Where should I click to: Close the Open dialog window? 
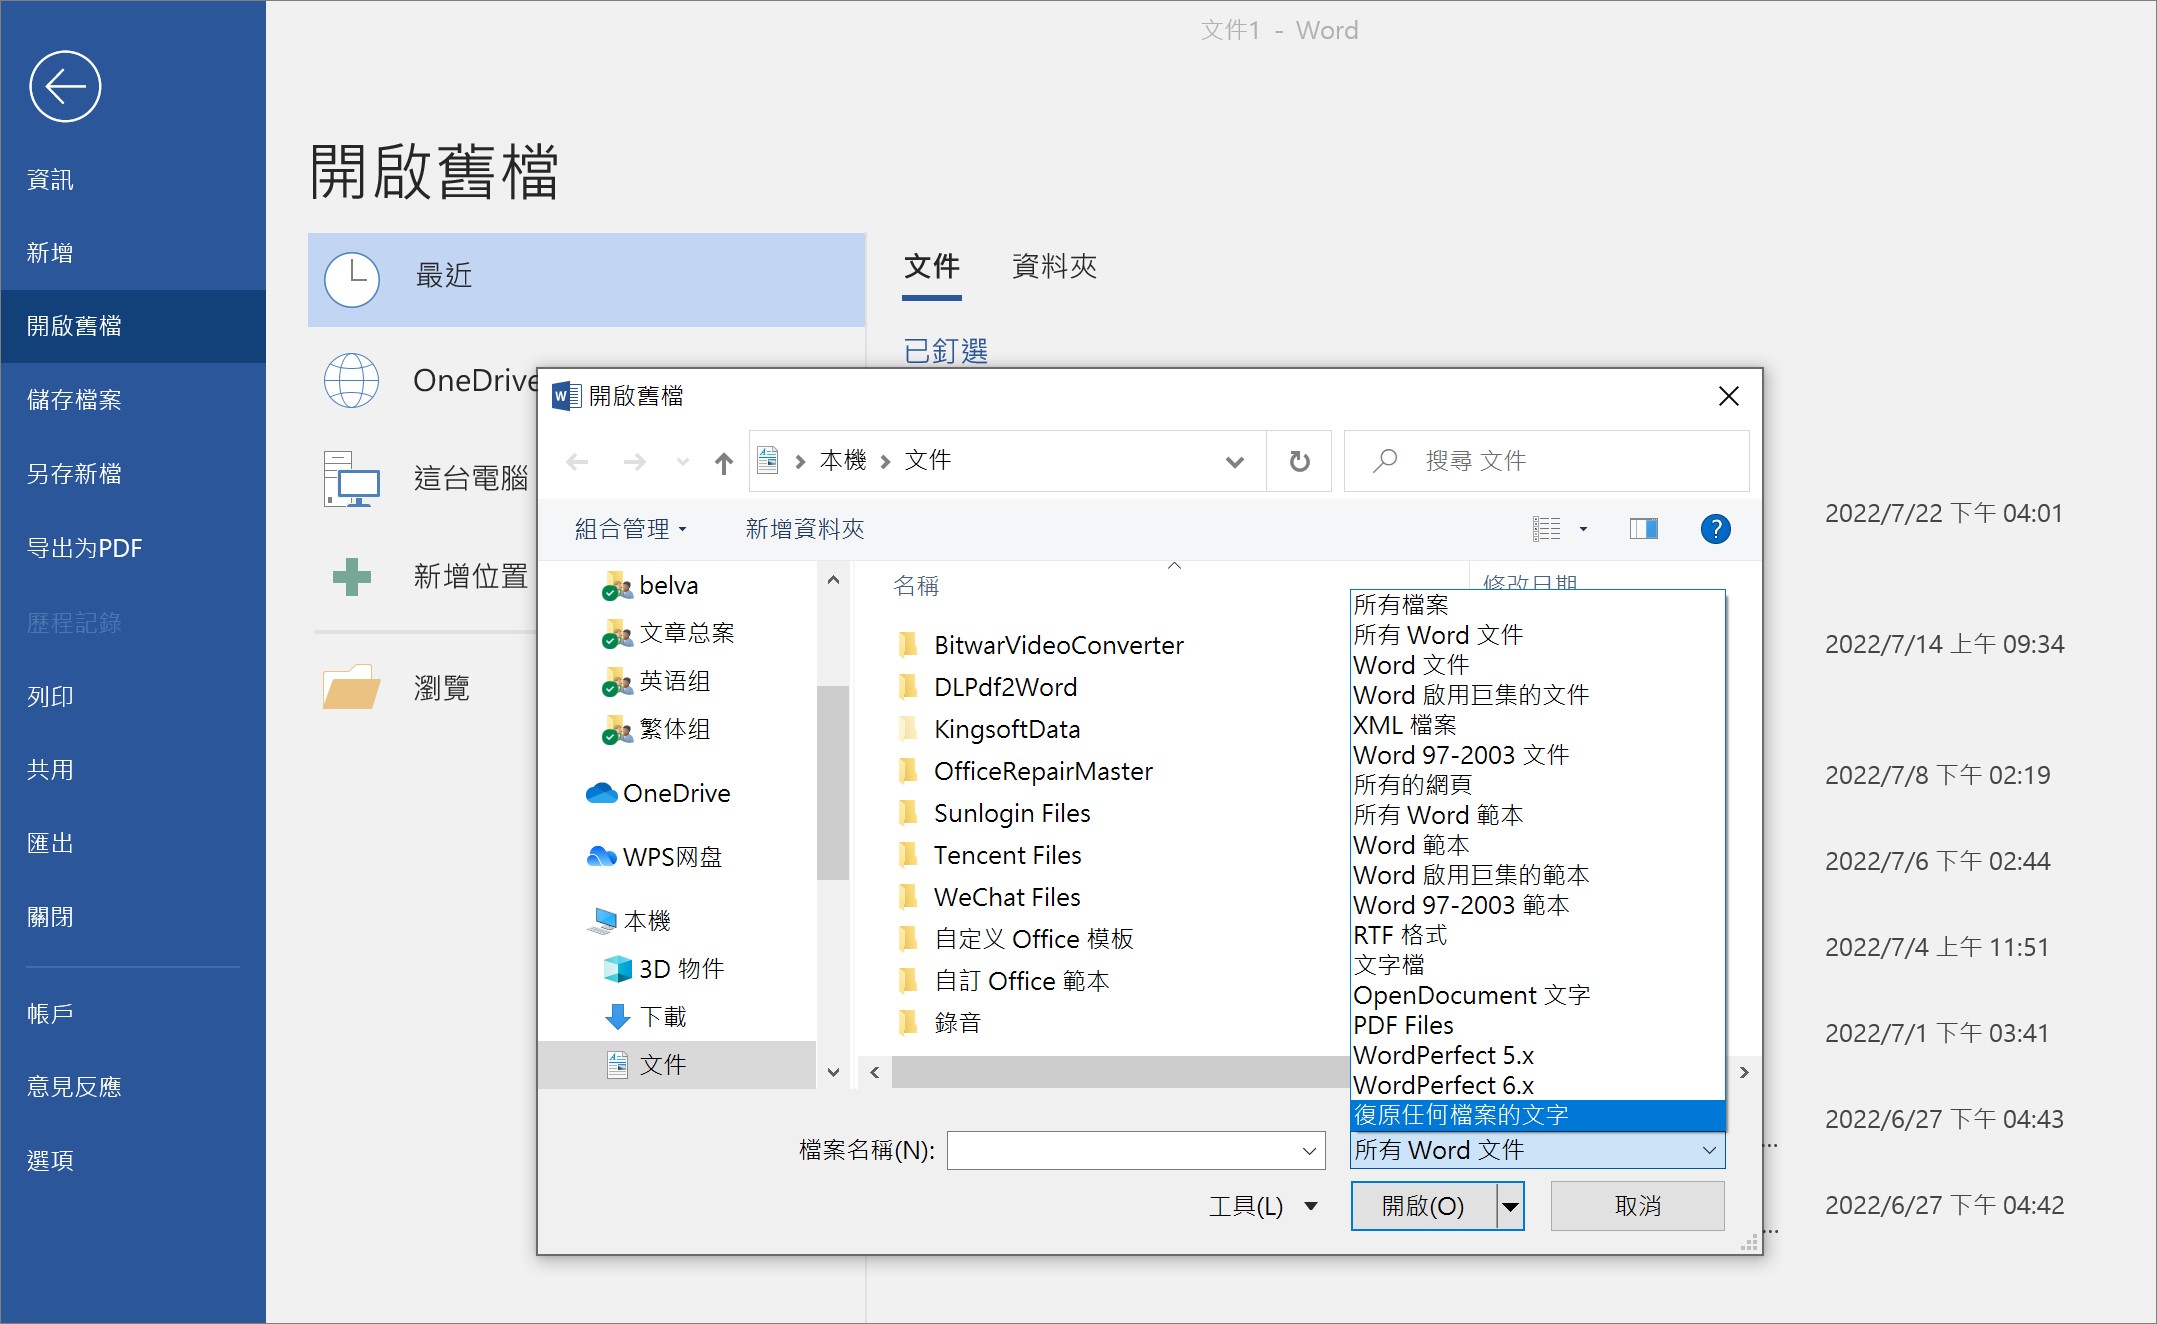(1728, 396)
